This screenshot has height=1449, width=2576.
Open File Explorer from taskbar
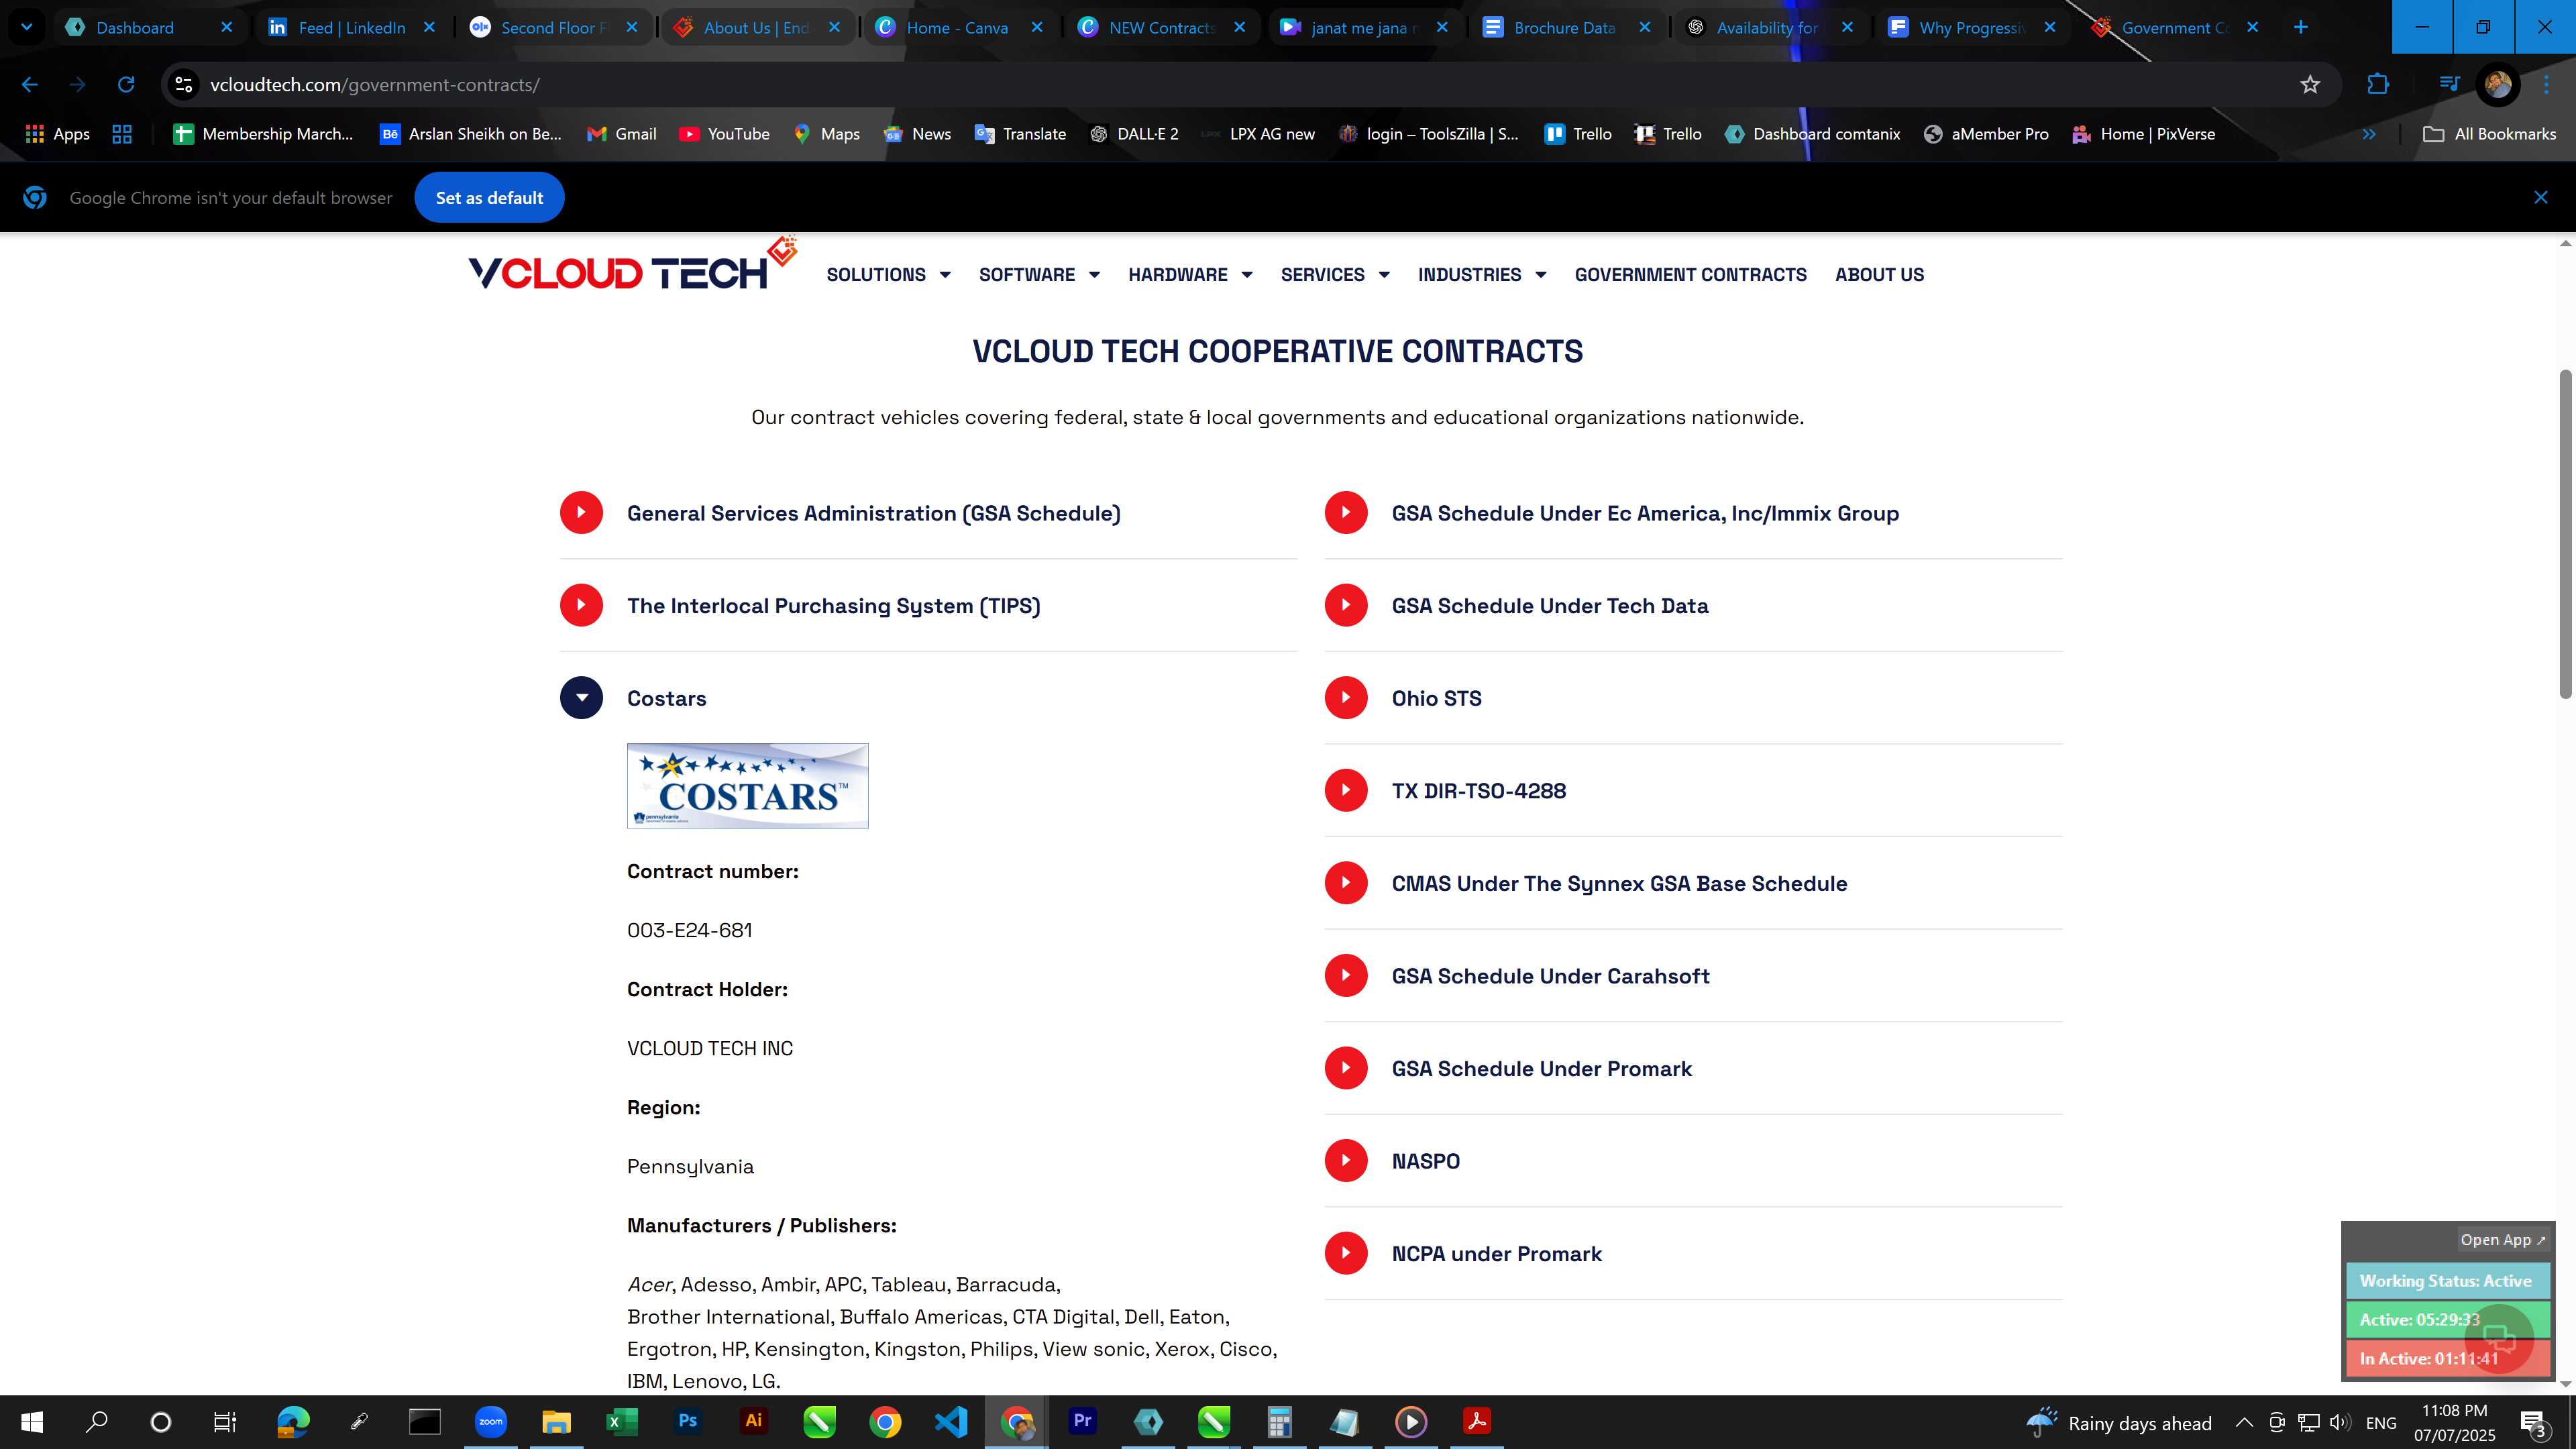(x=556, y=1422)
